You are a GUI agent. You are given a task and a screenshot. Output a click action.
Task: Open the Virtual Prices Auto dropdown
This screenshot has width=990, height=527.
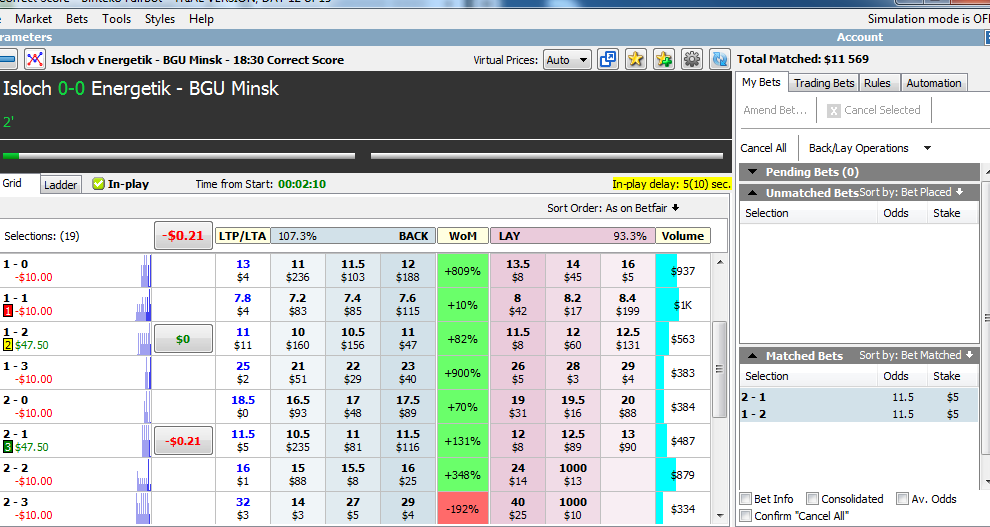tap(567, 60)
